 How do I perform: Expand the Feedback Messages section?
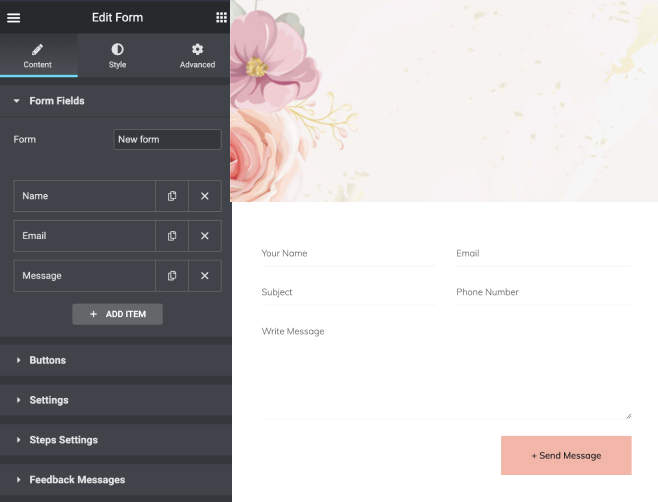point(77,480)
